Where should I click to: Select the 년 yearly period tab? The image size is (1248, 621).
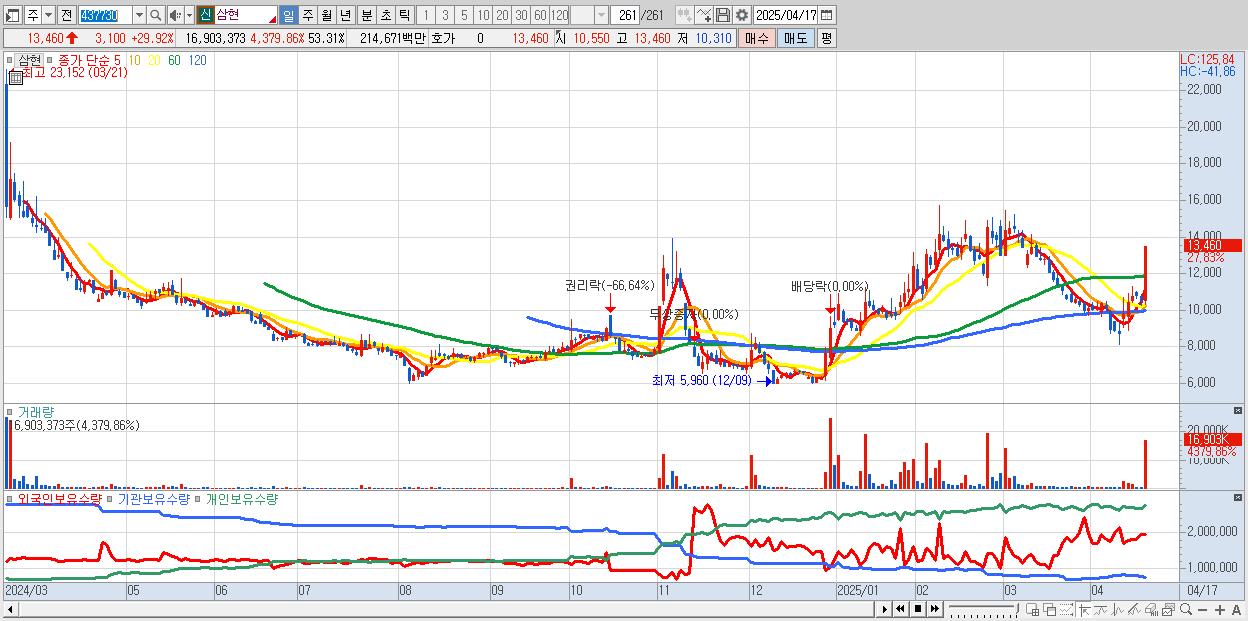pyautogui.click(x=345, y=15)
